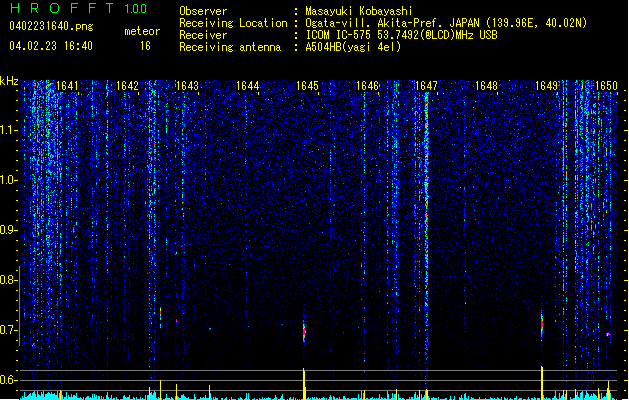Click the 1644 time marker
The image size is (629, 400).
[248, 86]
